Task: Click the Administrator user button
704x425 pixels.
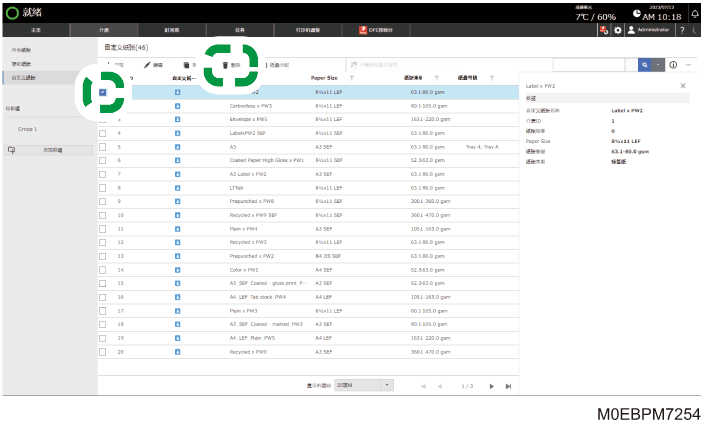Action: [x=649, y=30]
